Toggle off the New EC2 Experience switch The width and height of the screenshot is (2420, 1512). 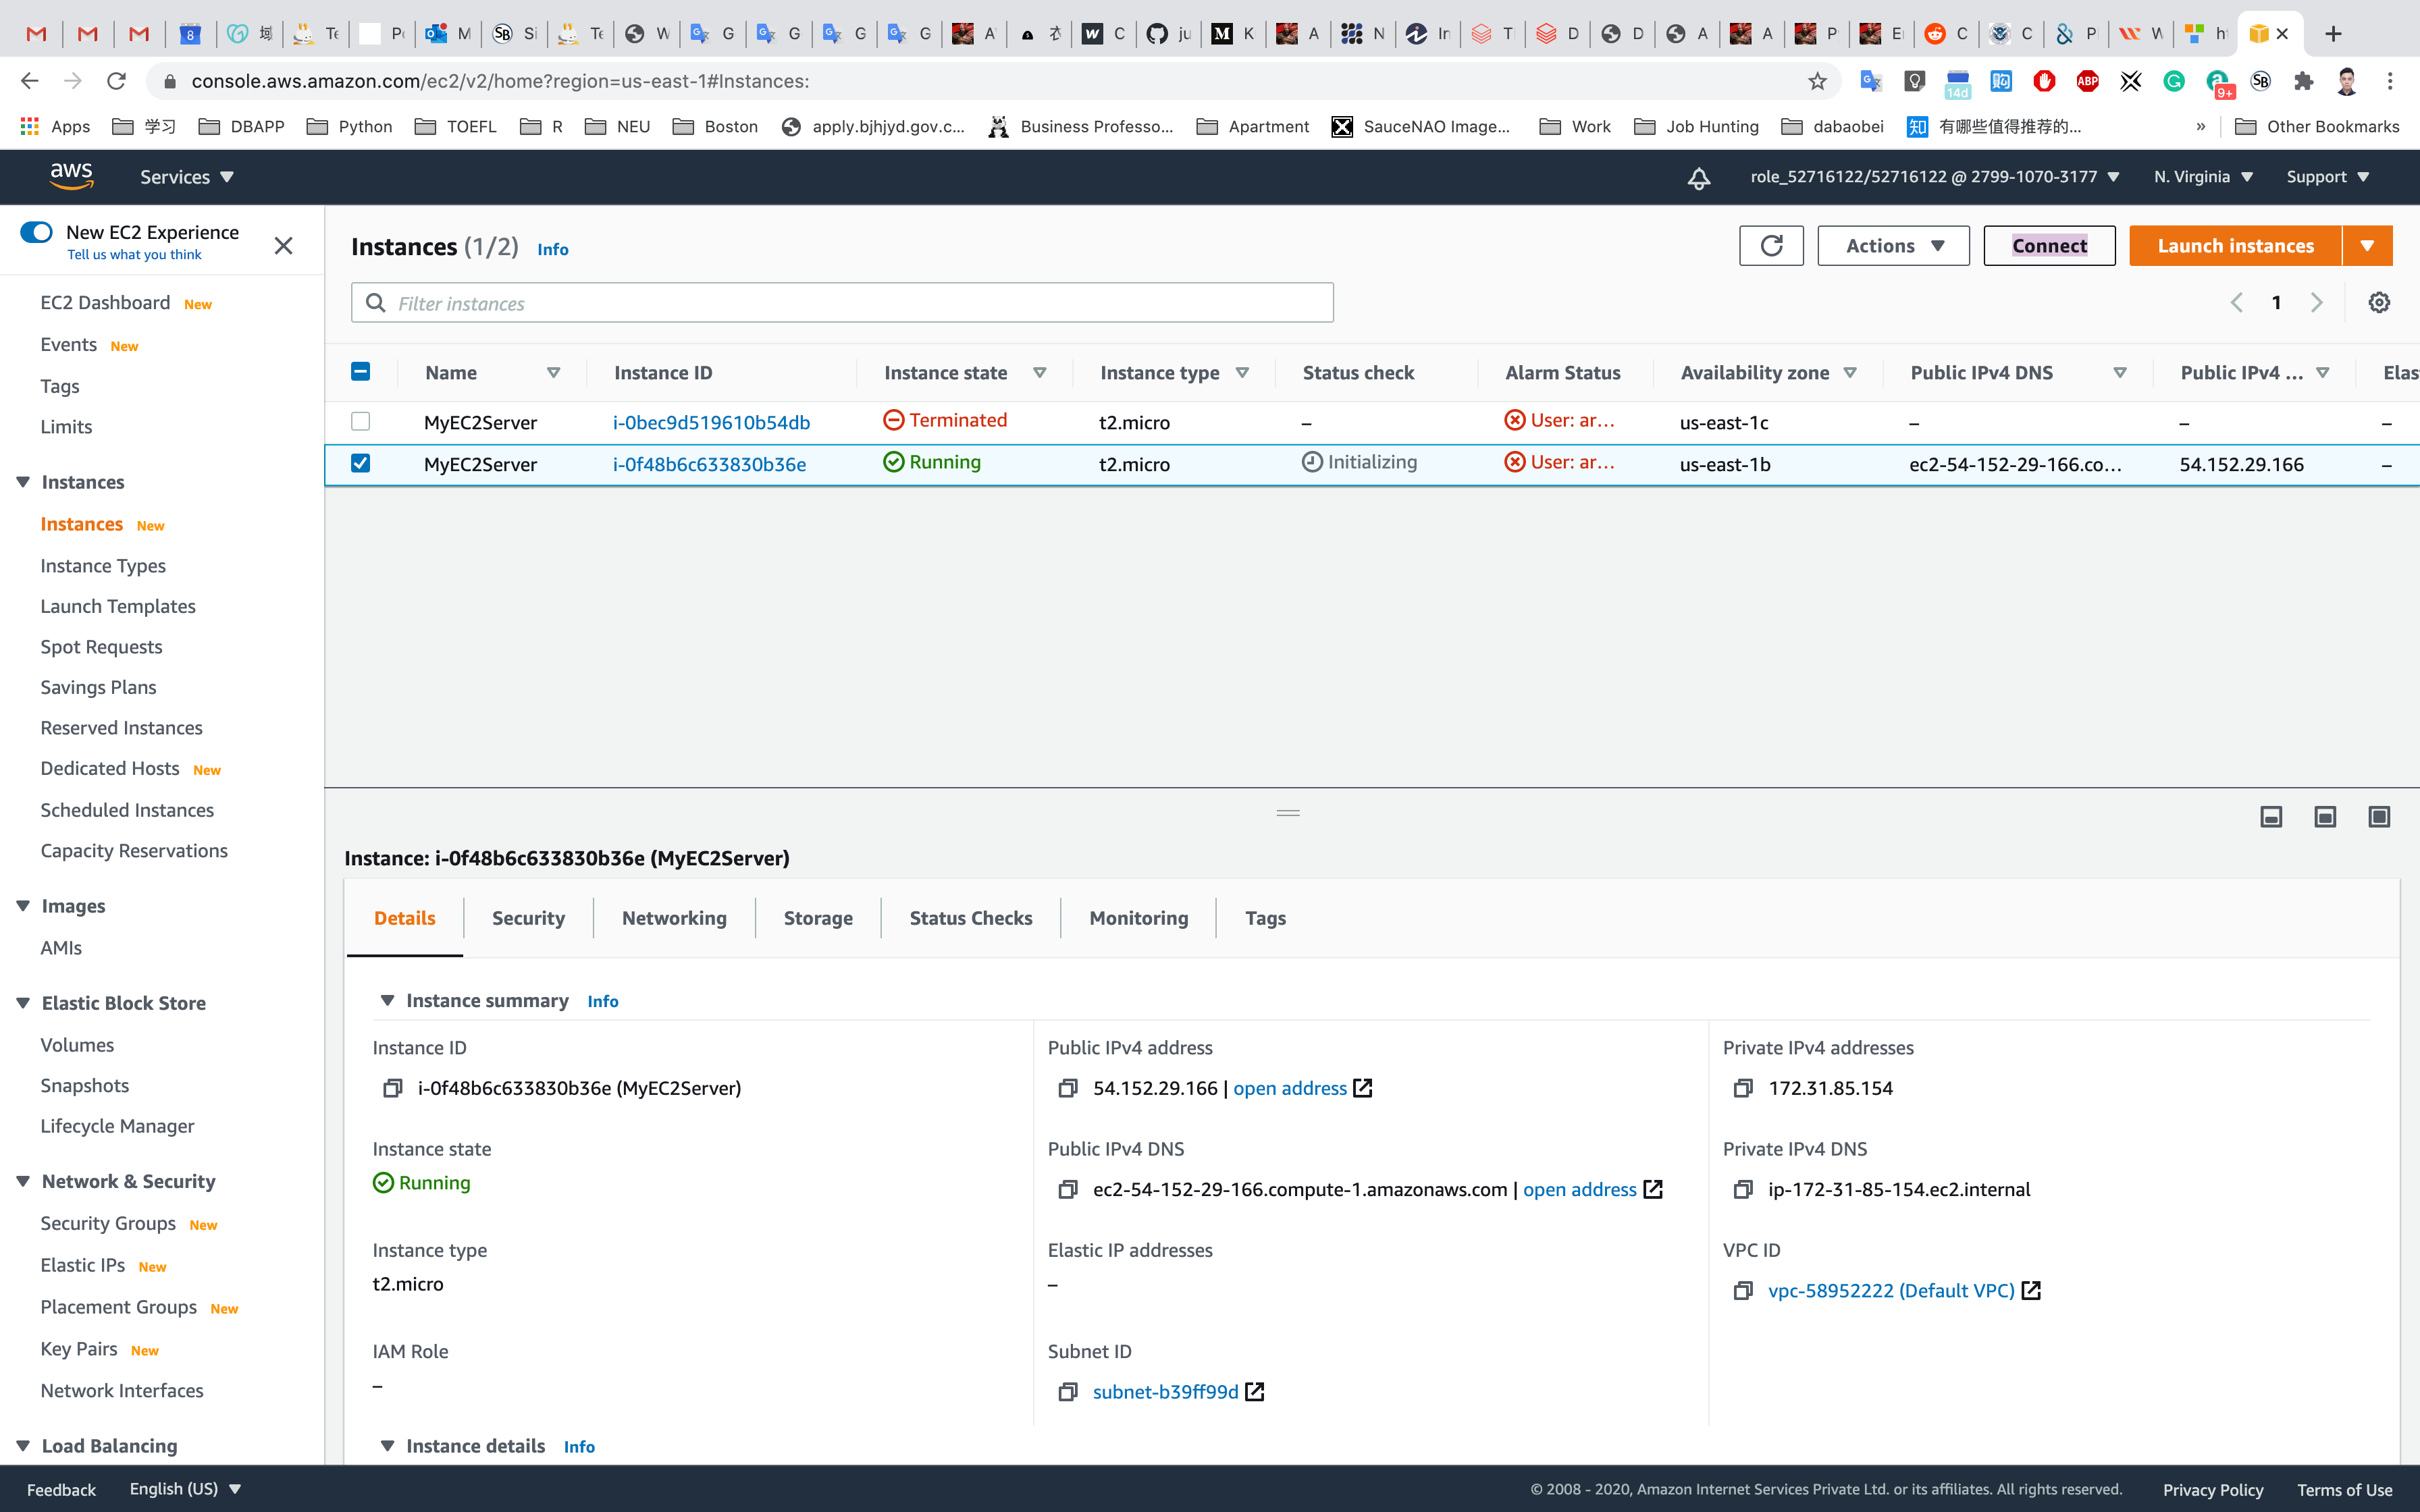click(x=37, y=232)
